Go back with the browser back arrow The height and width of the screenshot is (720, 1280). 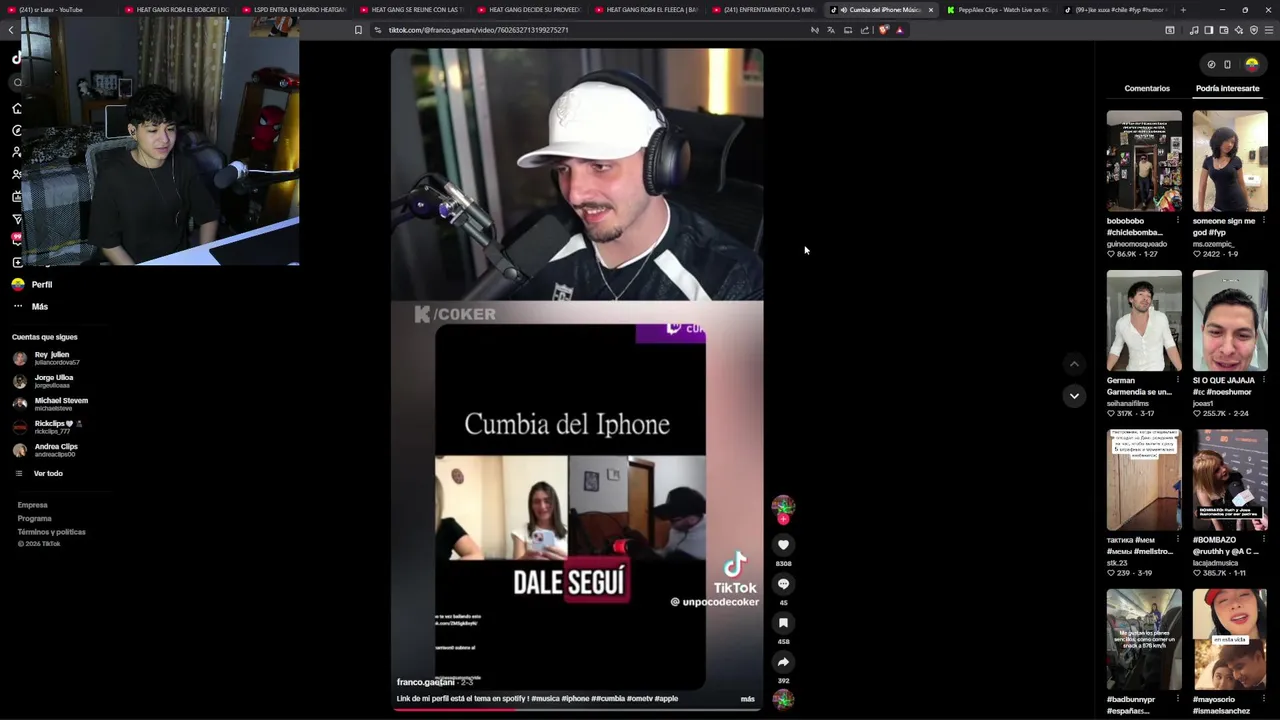[x=11, y=30]
